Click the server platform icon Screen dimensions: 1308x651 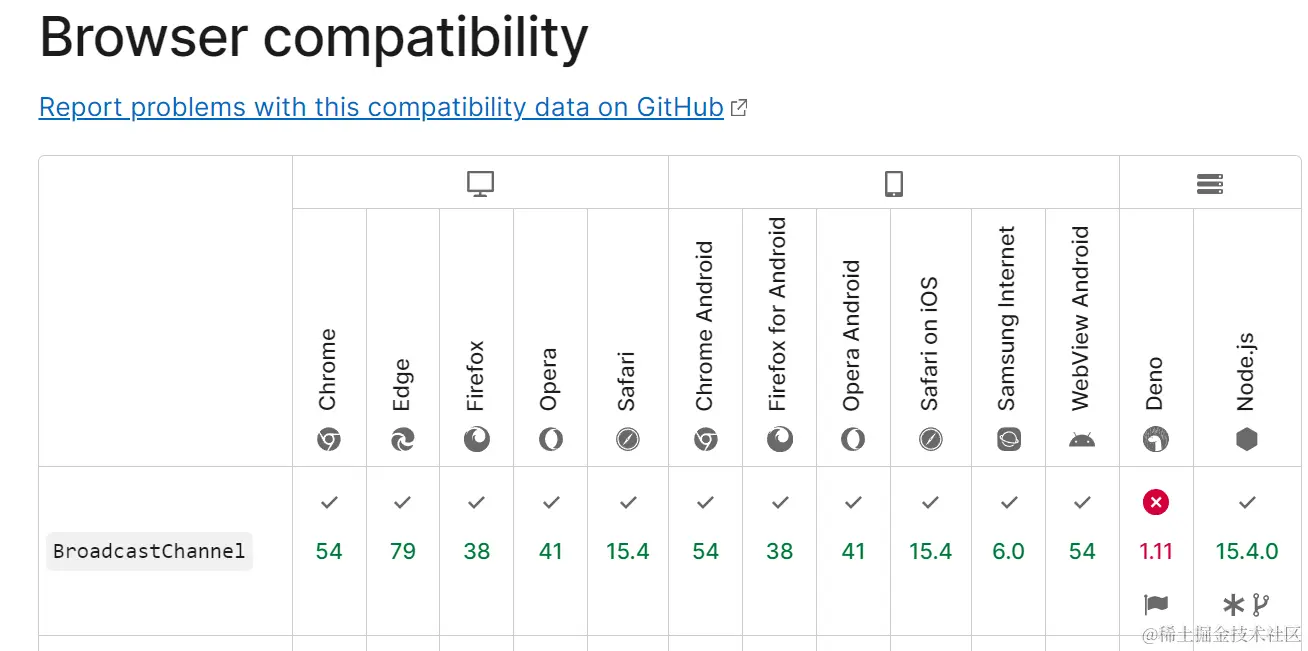[1210, 184]
